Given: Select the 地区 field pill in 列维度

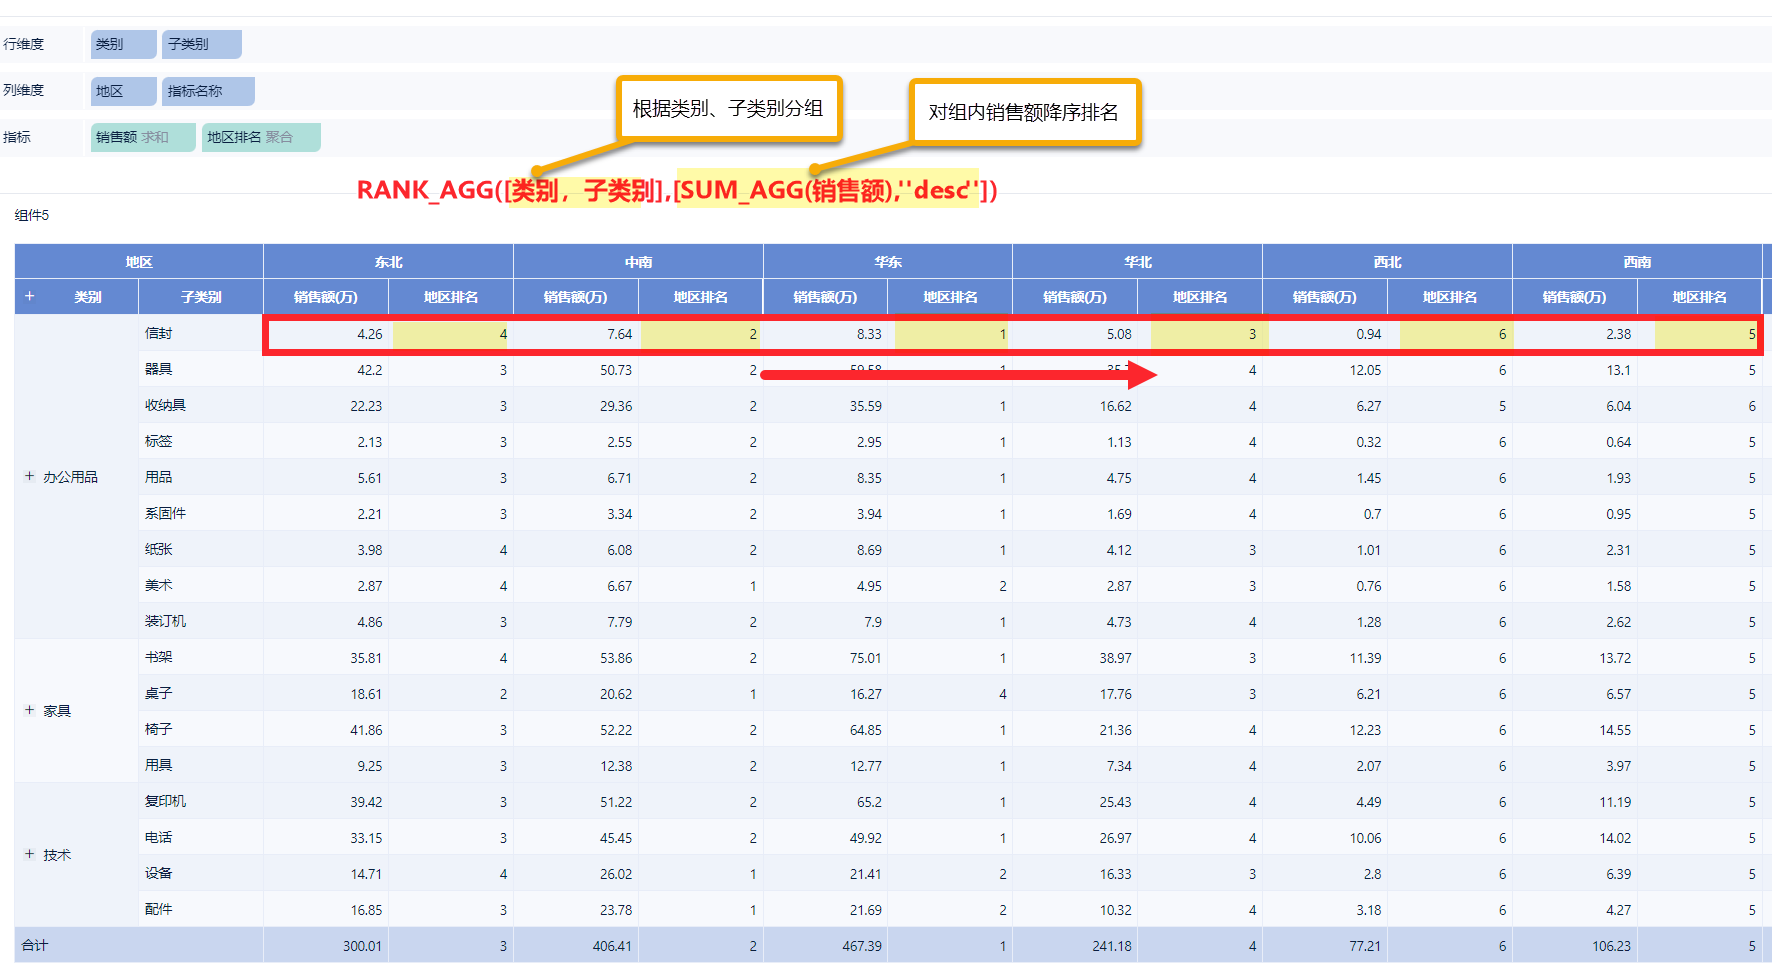Looking at the screenshot, I should coord(123,91).
